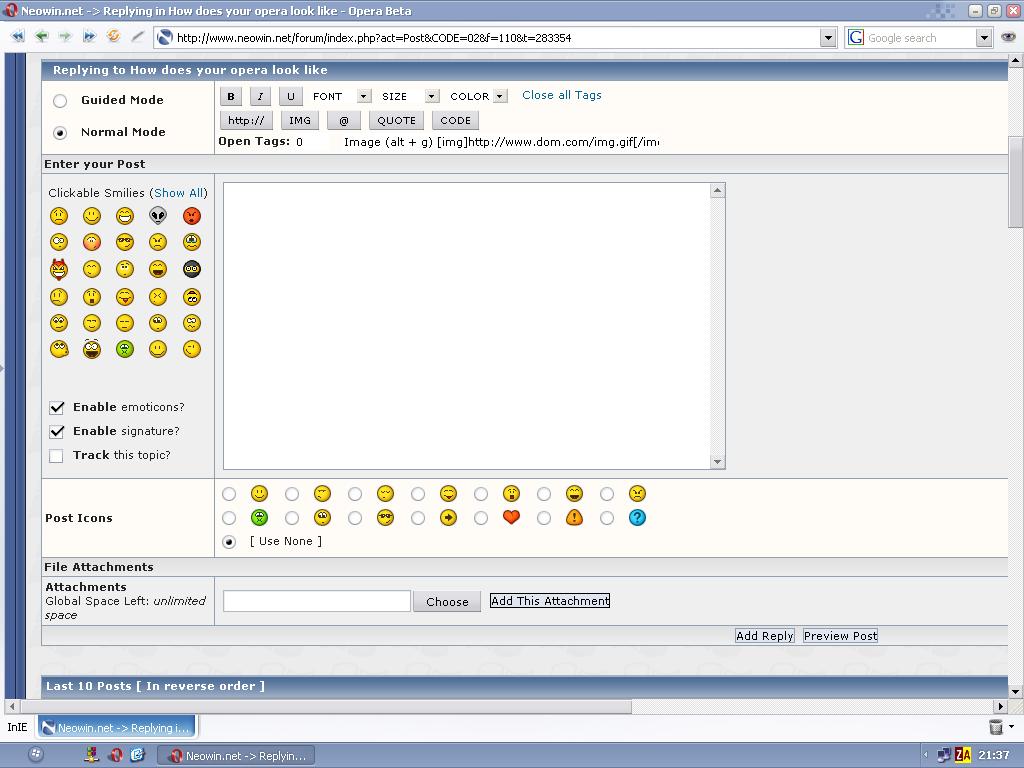Screen dimensions: 1024x768
Task: Insert the red angry smiley
Action: [x=191, y=216]
